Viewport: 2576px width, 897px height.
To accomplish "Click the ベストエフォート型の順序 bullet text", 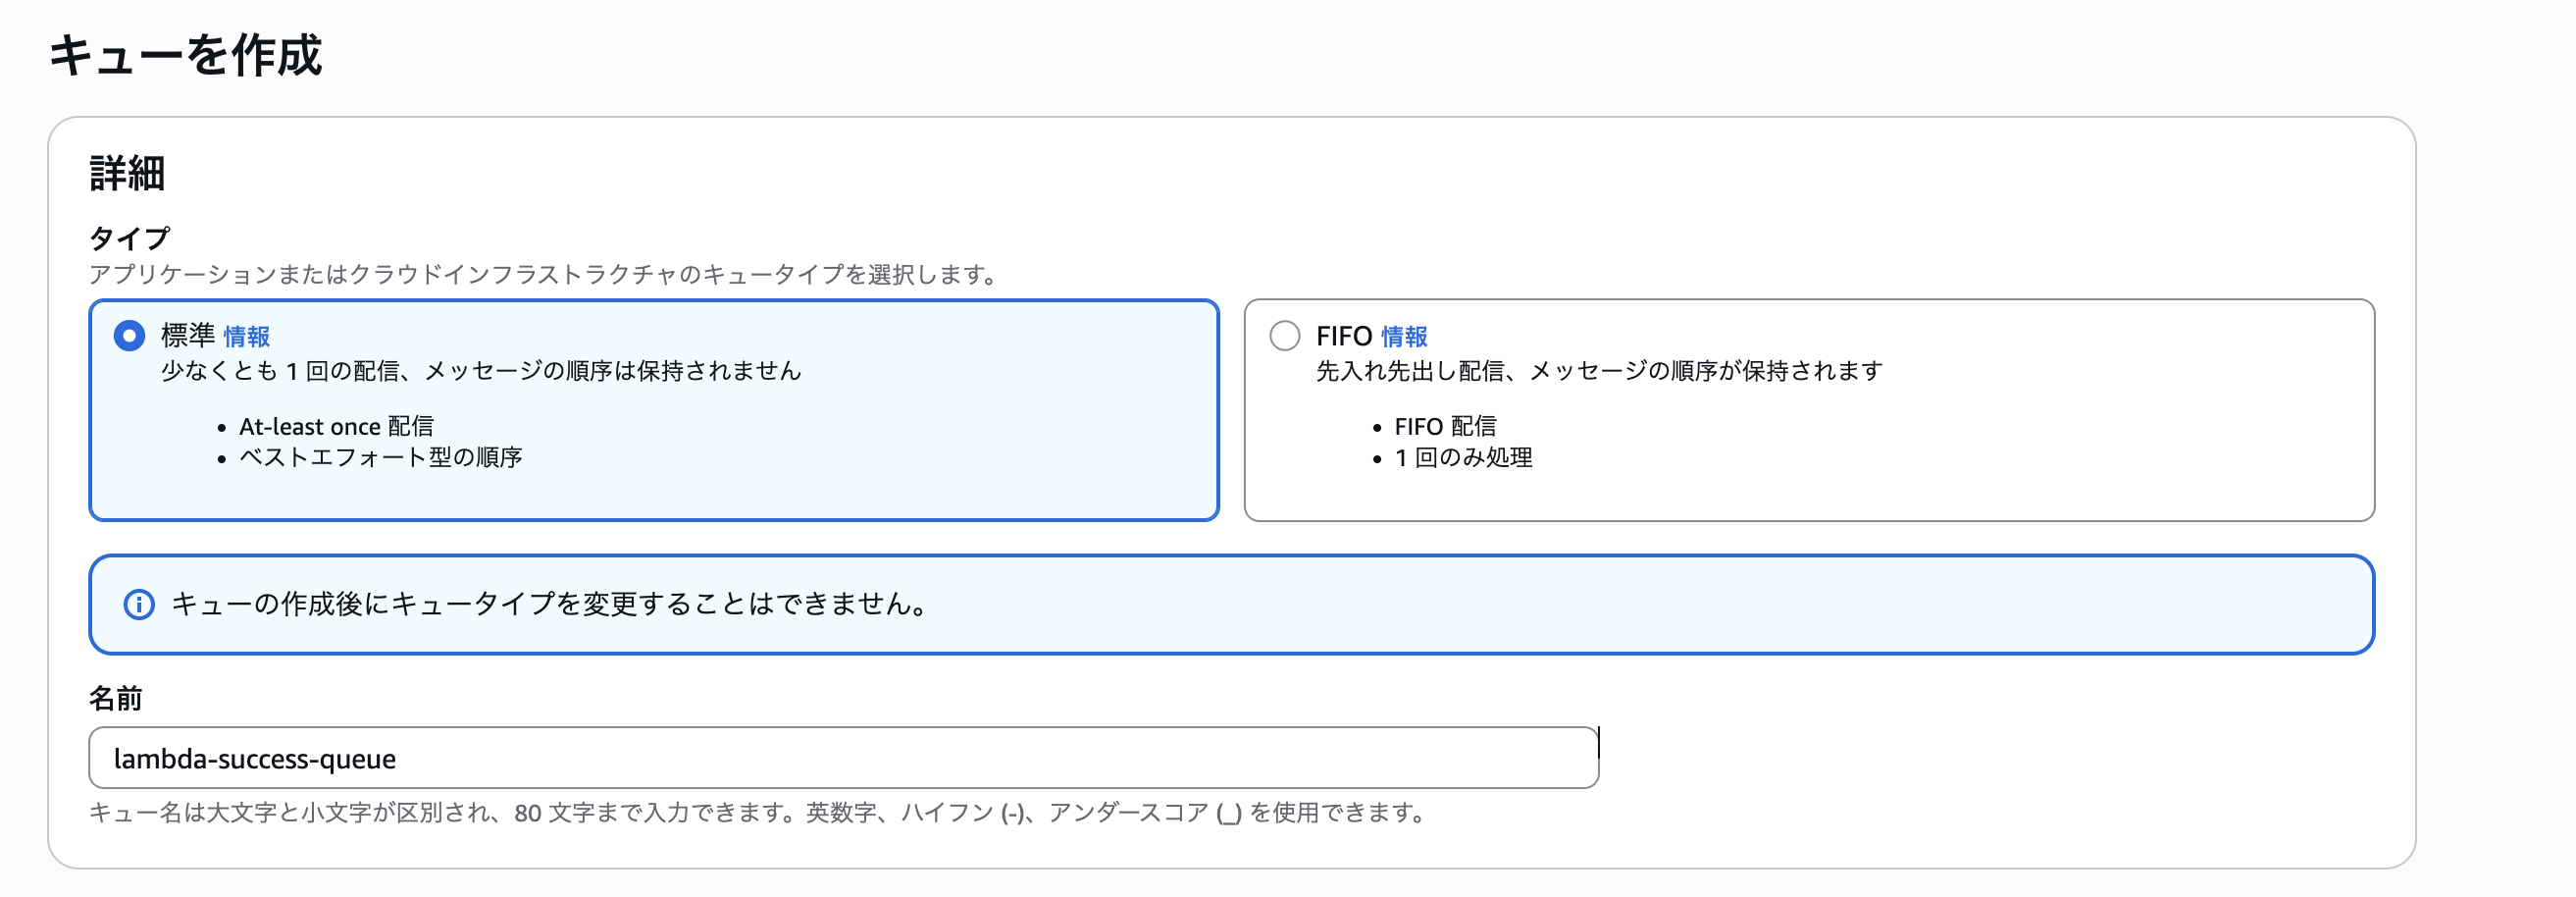I will (x=380, y=458).
